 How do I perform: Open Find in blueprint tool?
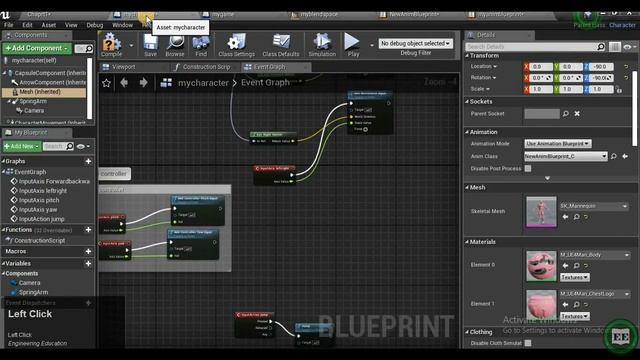coord(200,44)
